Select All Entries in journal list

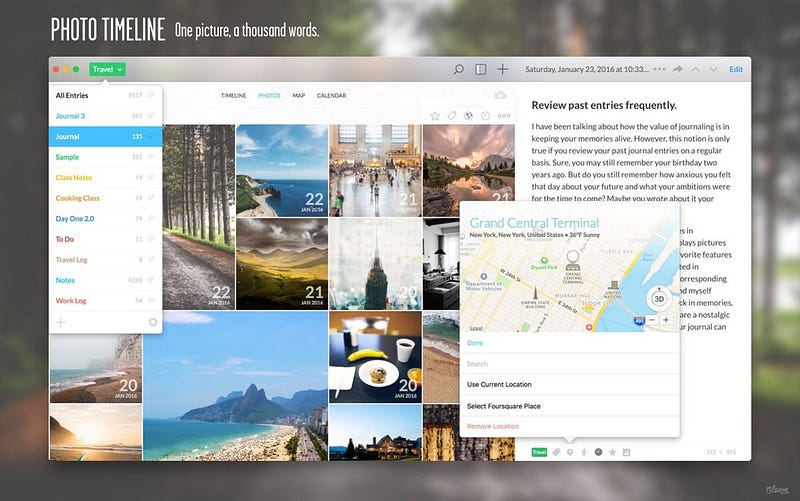pos(106,95)
